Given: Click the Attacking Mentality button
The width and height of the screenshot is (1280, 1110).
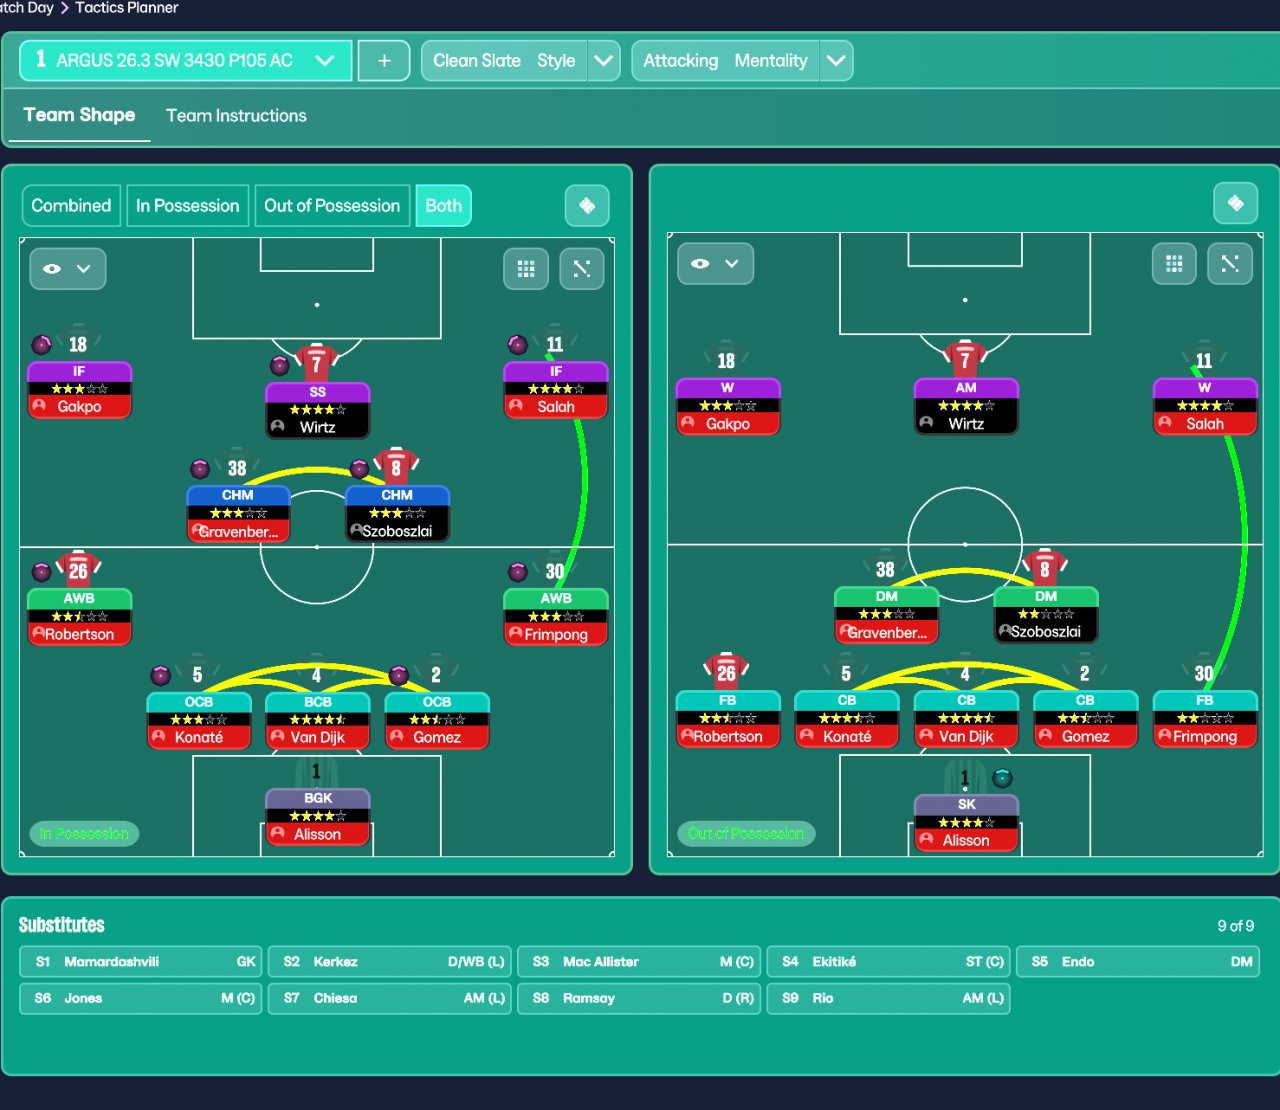Looking at the screenshot, I should click(725, 60).
